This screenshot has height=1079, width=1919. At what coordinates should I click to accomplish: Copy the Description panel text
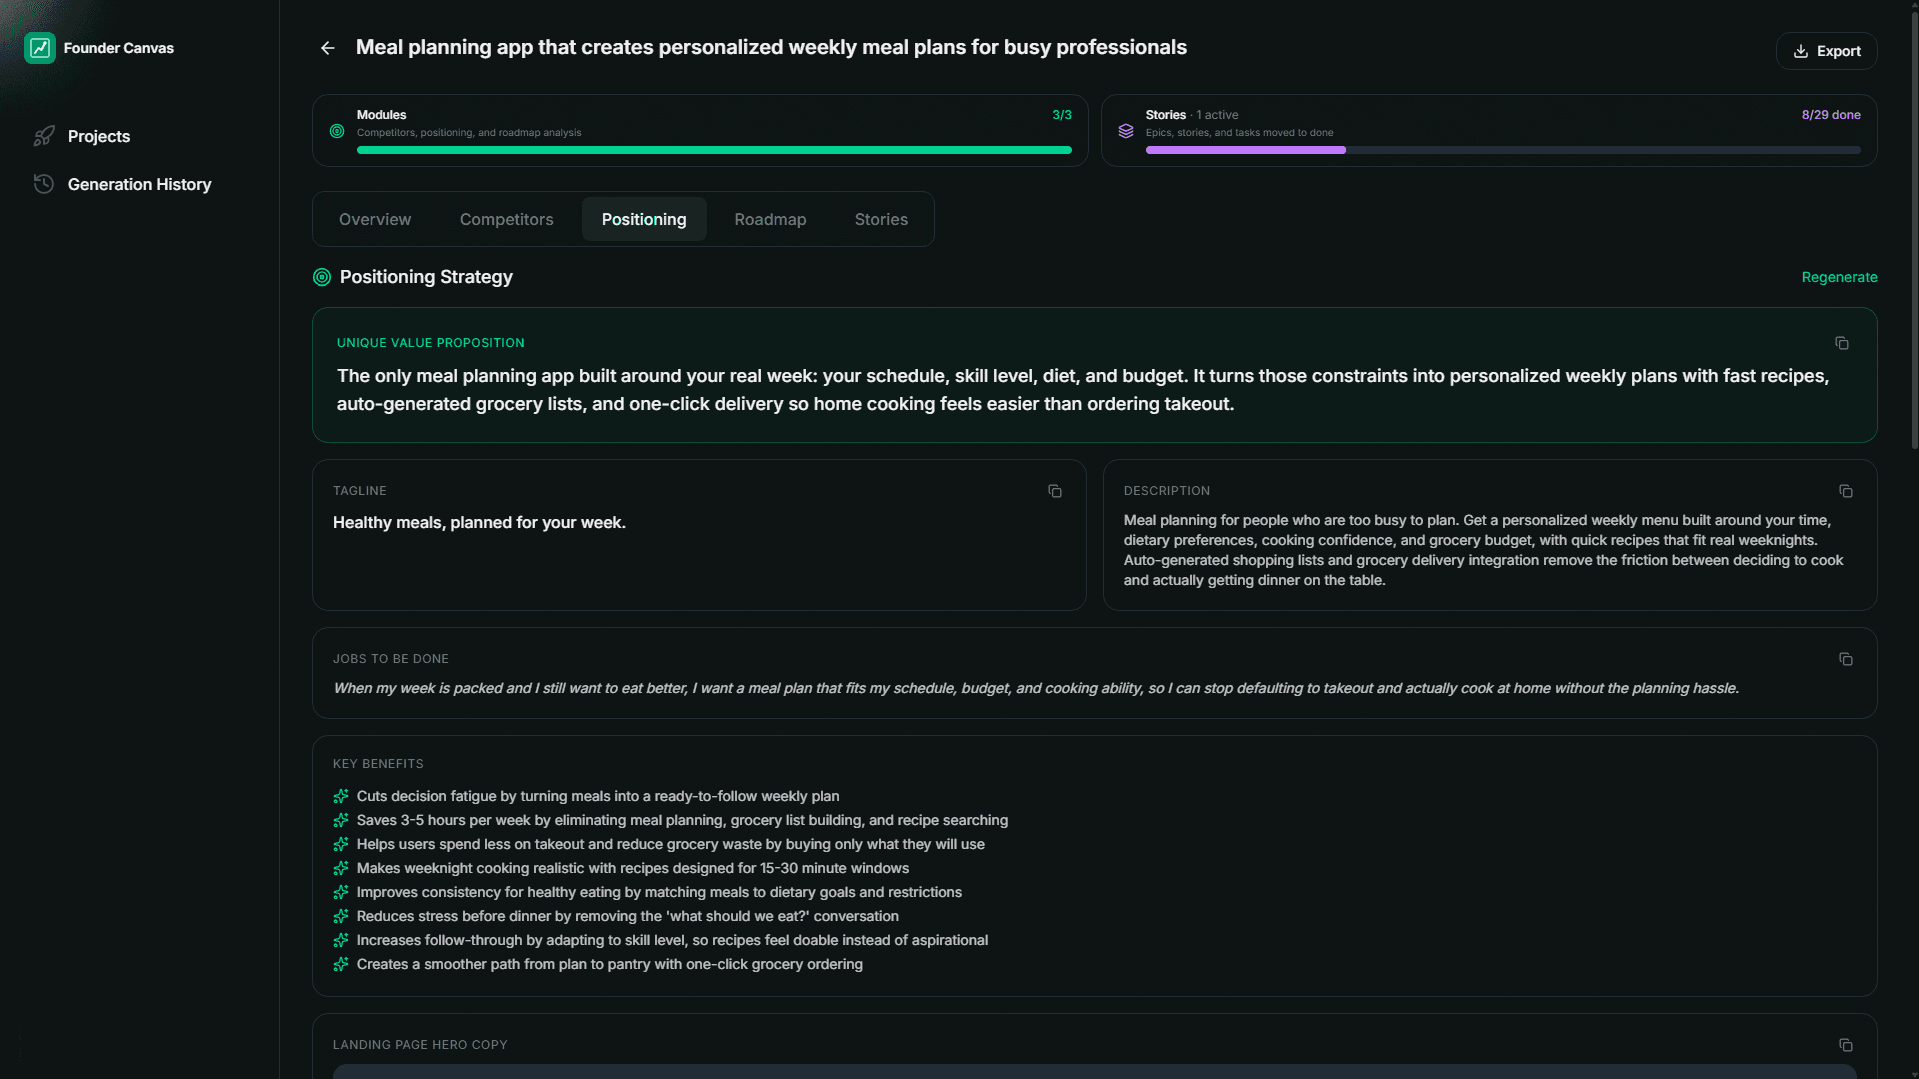(1845, 491)
